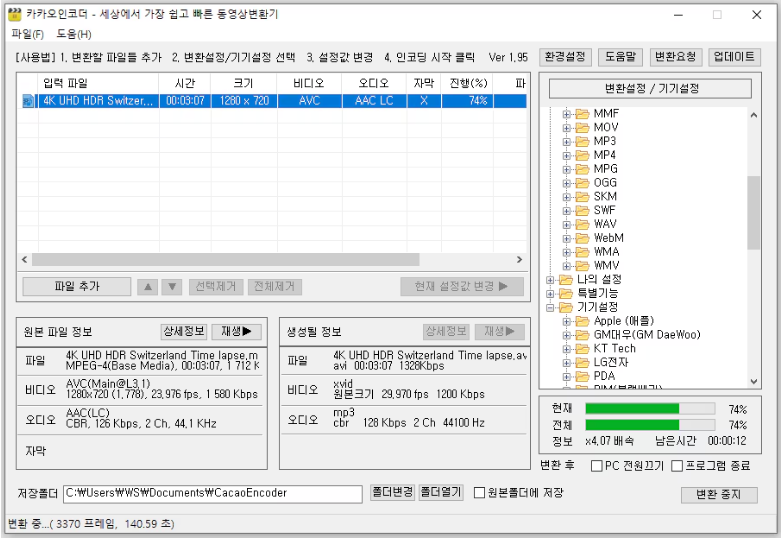The image size is (781, 538).
Task: Click the file list horizontal scrollbar
Action: 226,260
